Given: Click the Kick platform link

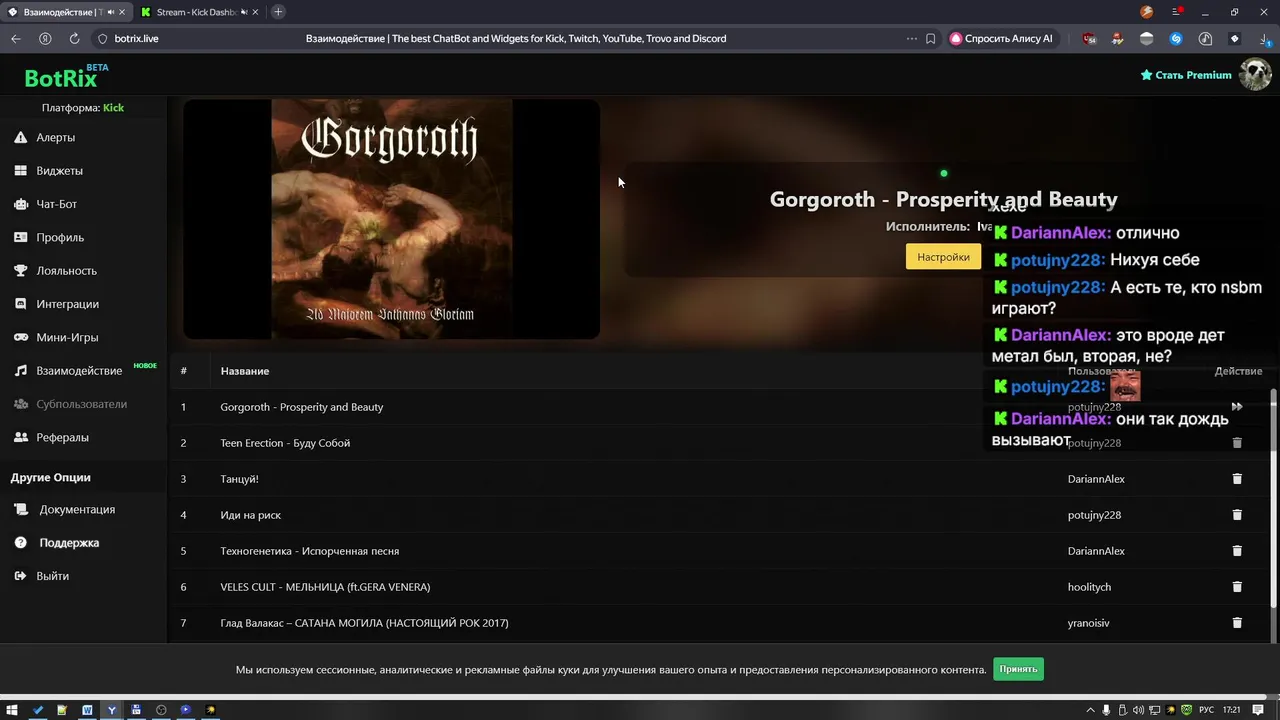Looking at the screenshot, I should [x=113, y=108].
